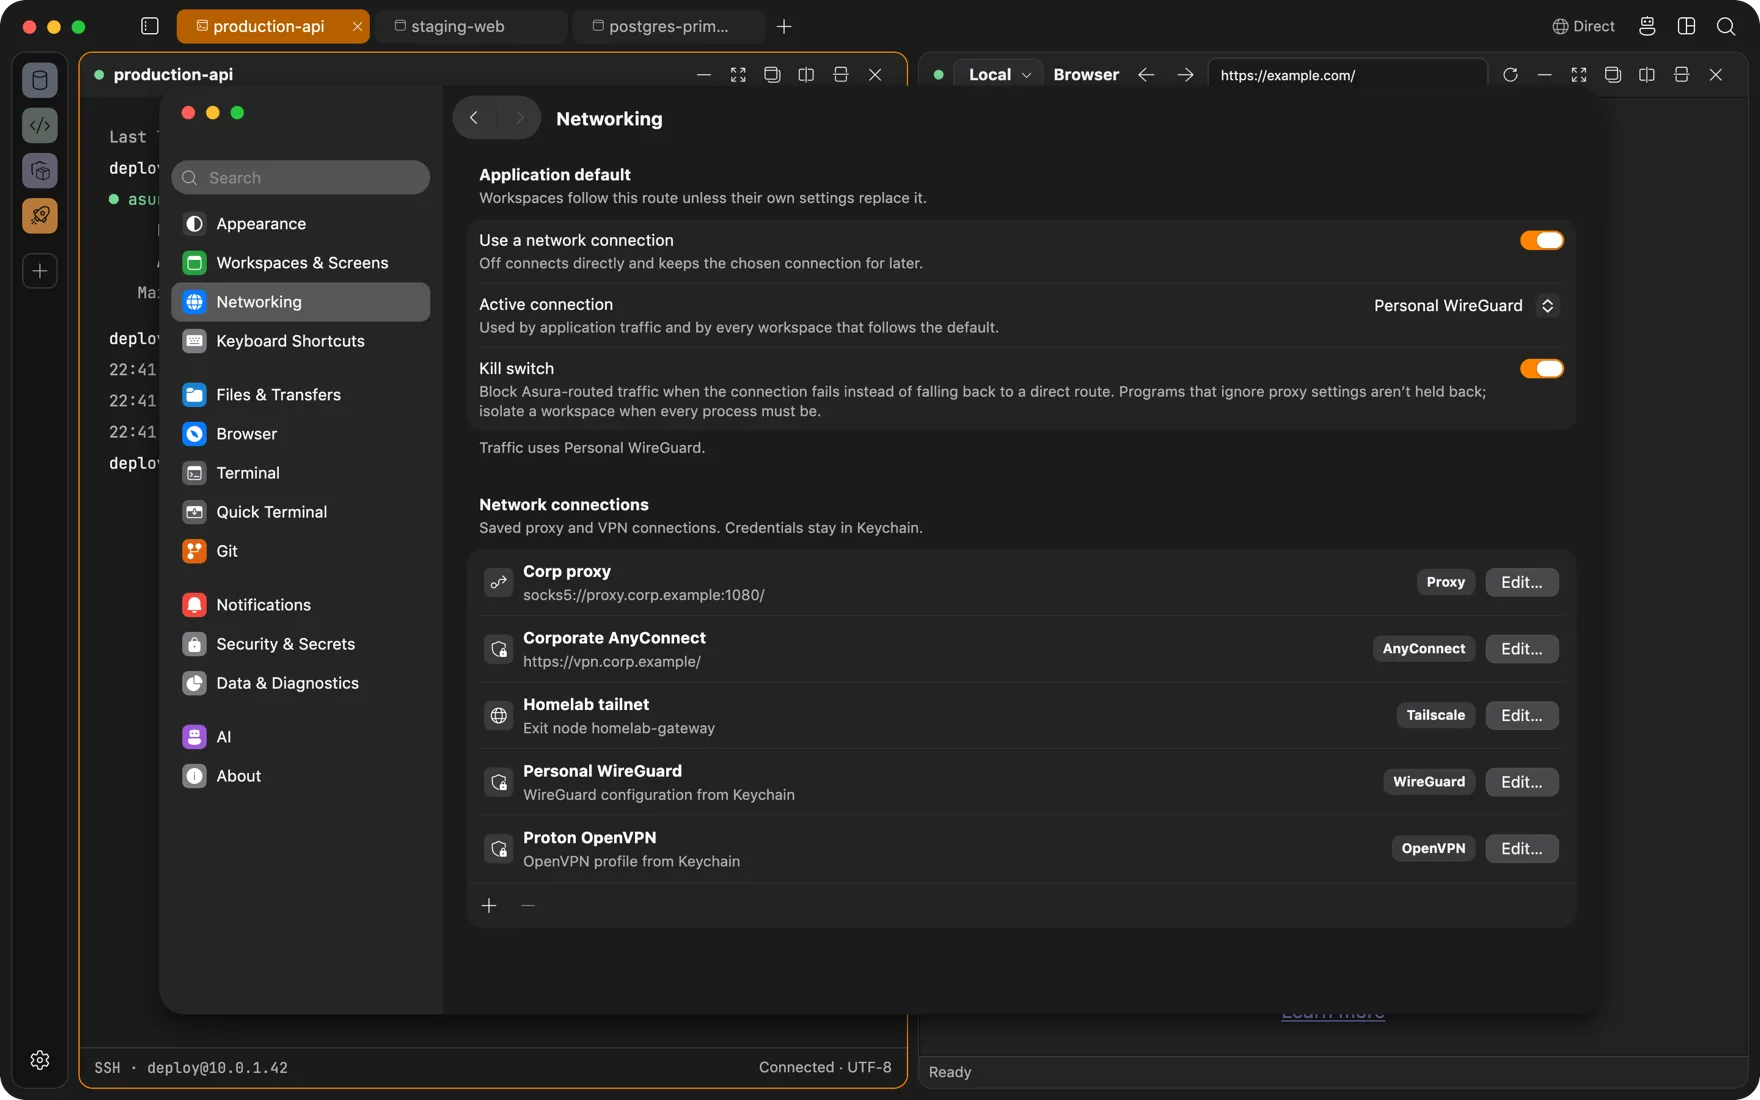The height and width of the screenshot is (1100, 1760).
Task: Switch to postgres-prim tab
Action: (669, 26)
